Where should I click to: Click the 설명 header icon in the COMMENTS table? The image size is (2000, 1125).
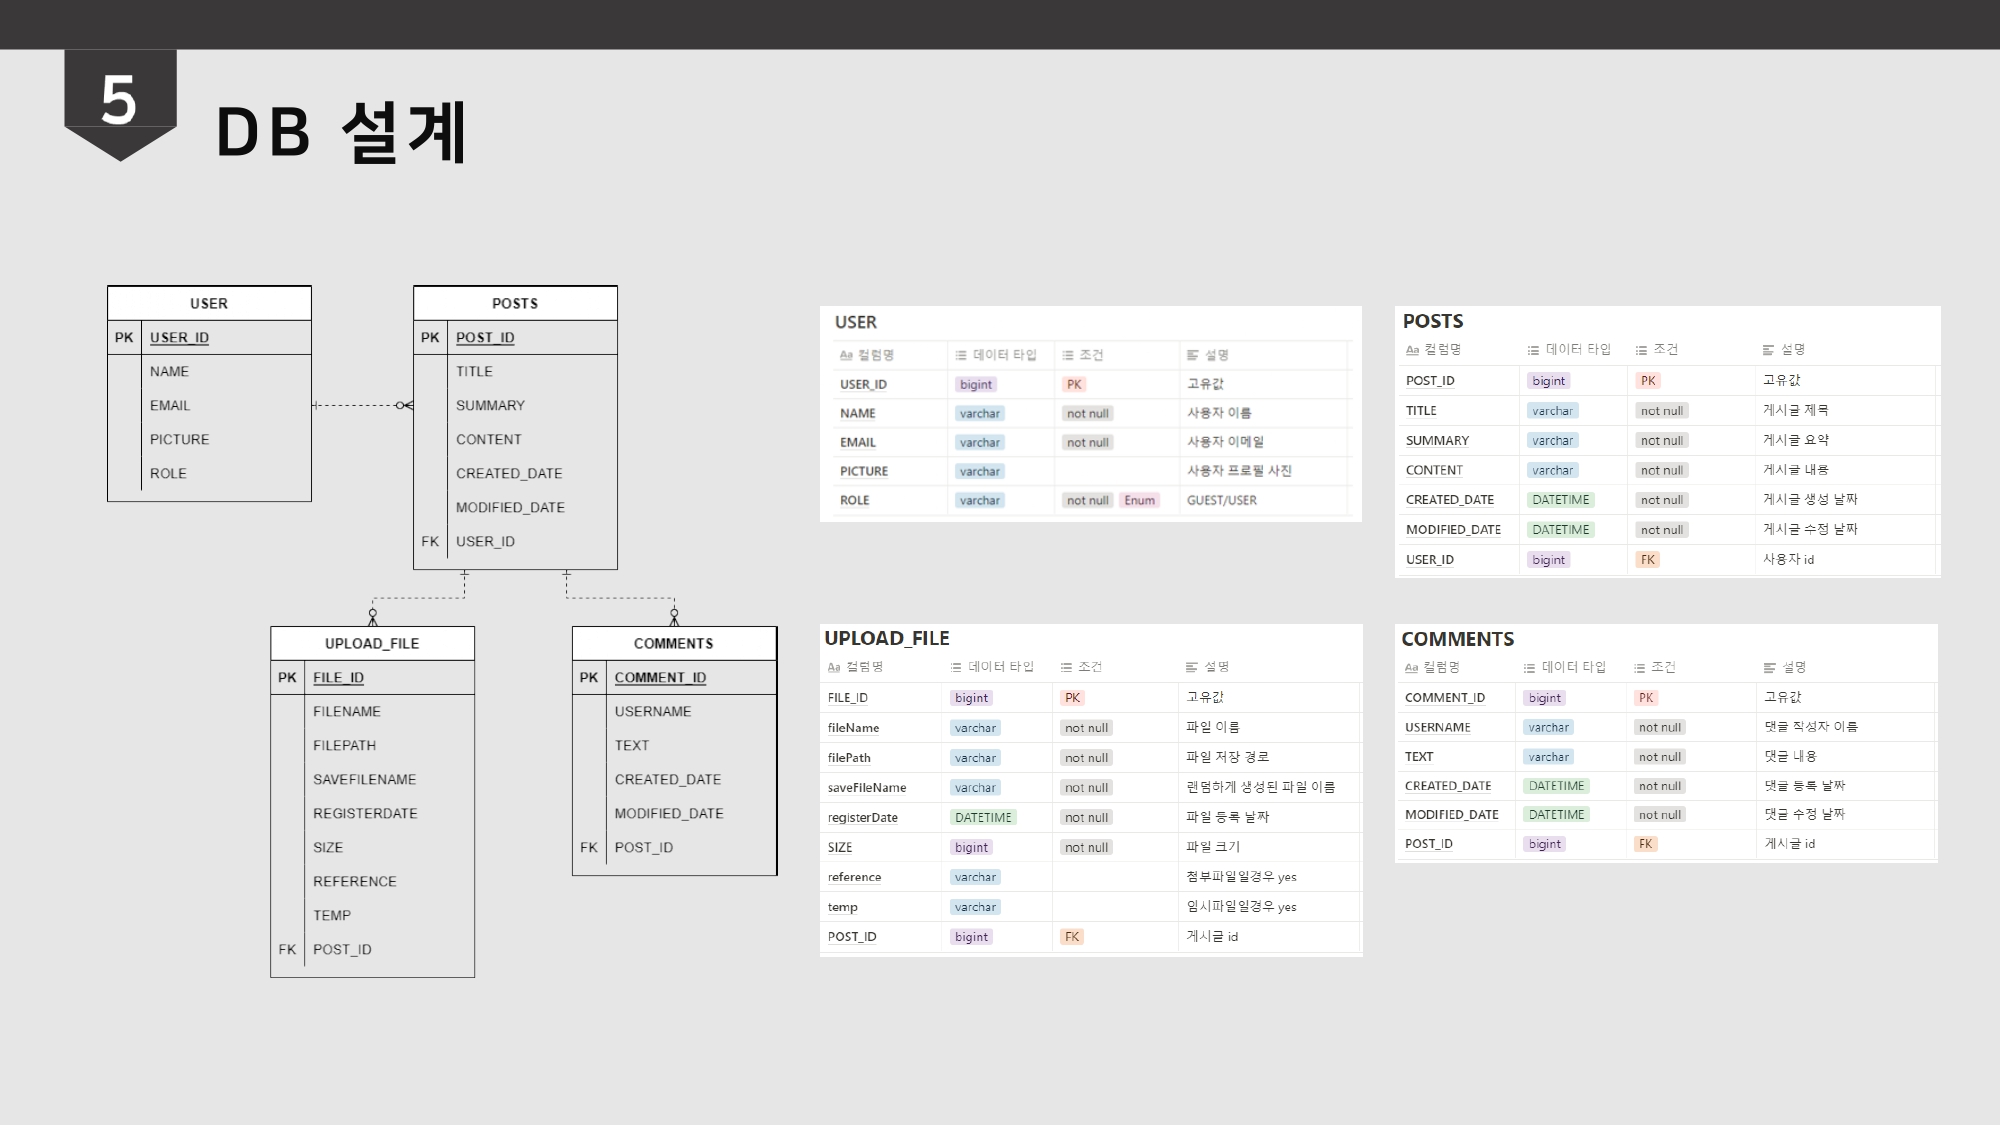coord(1768,666)
